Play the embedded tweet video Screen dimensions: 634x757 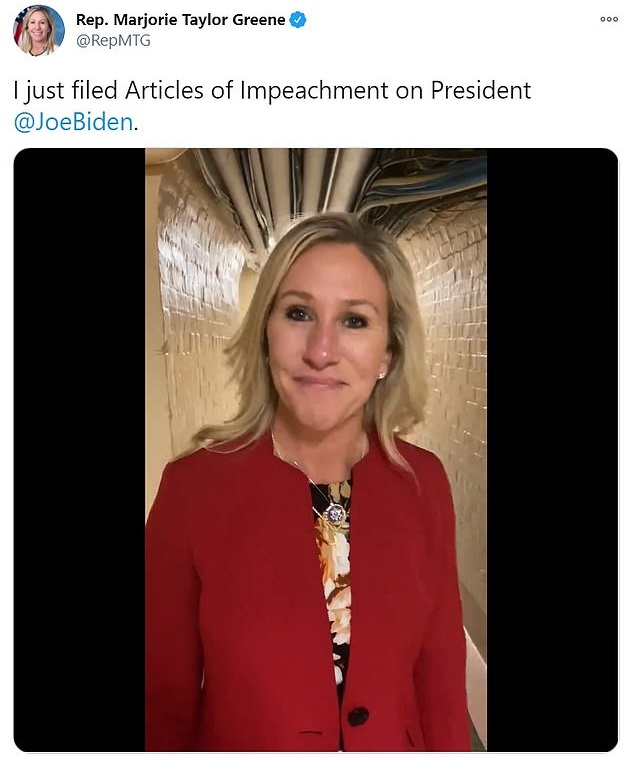click(x=316, y=449)
